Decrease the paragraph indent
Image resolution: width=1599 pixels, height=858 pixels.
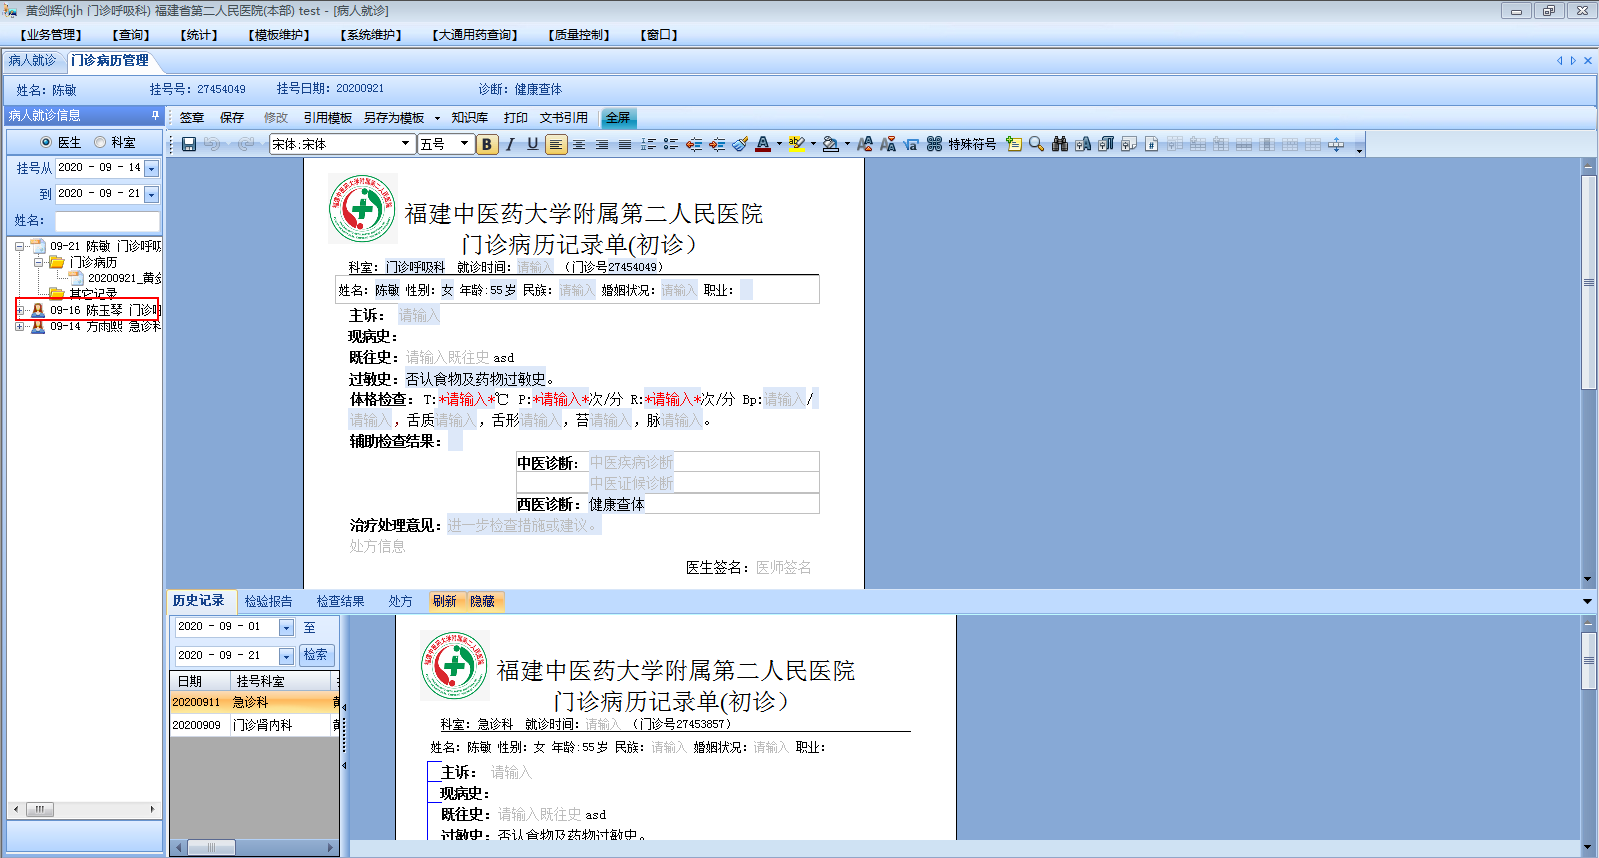click(x=694, y=144)
